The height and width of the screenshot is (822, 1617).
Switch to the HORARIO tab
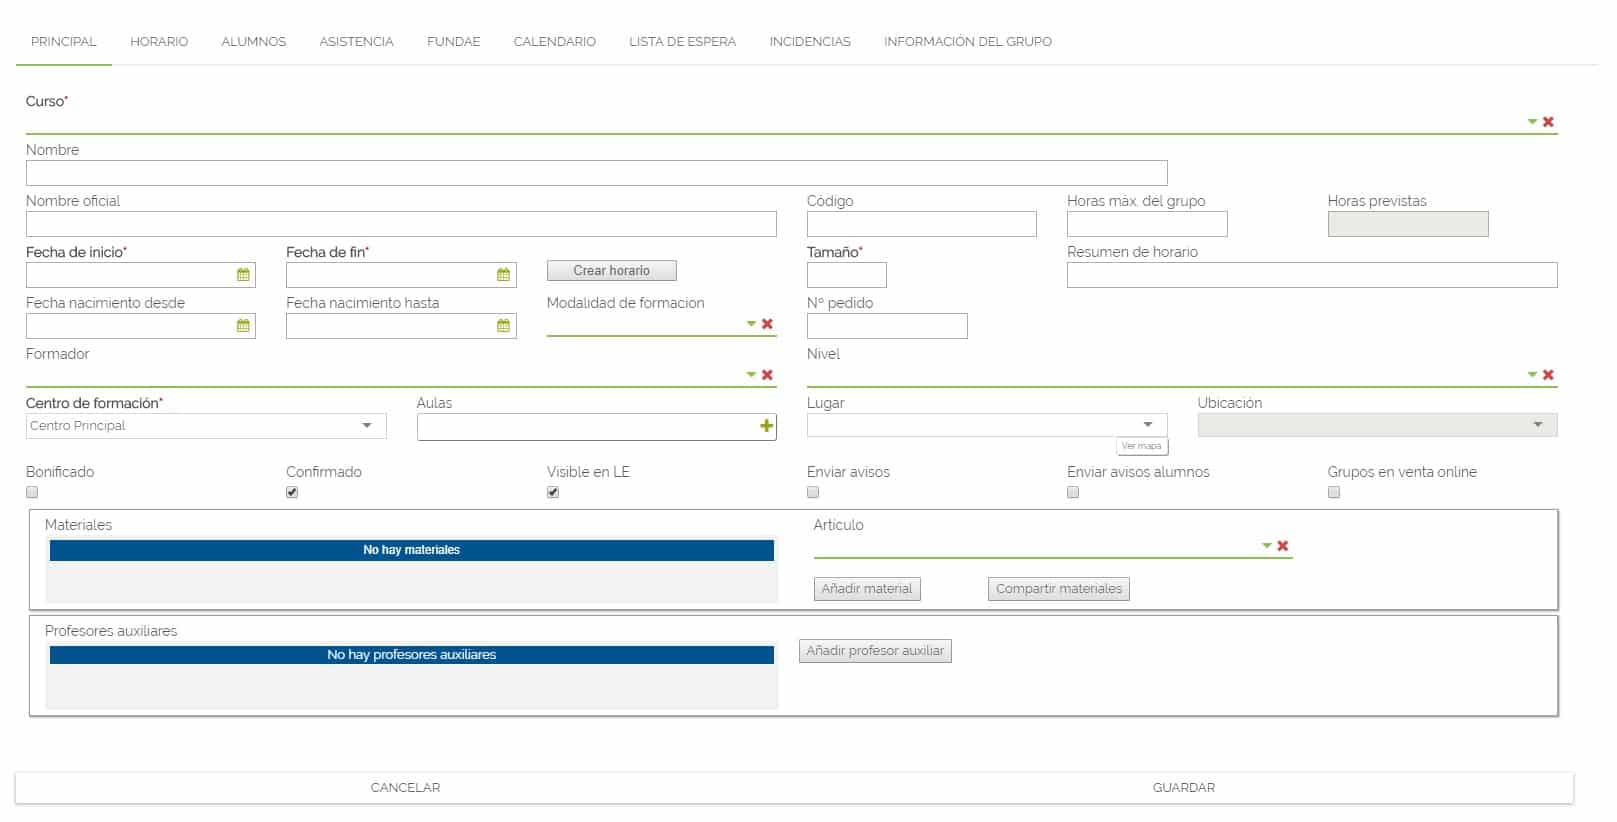[x=159, y=42]
